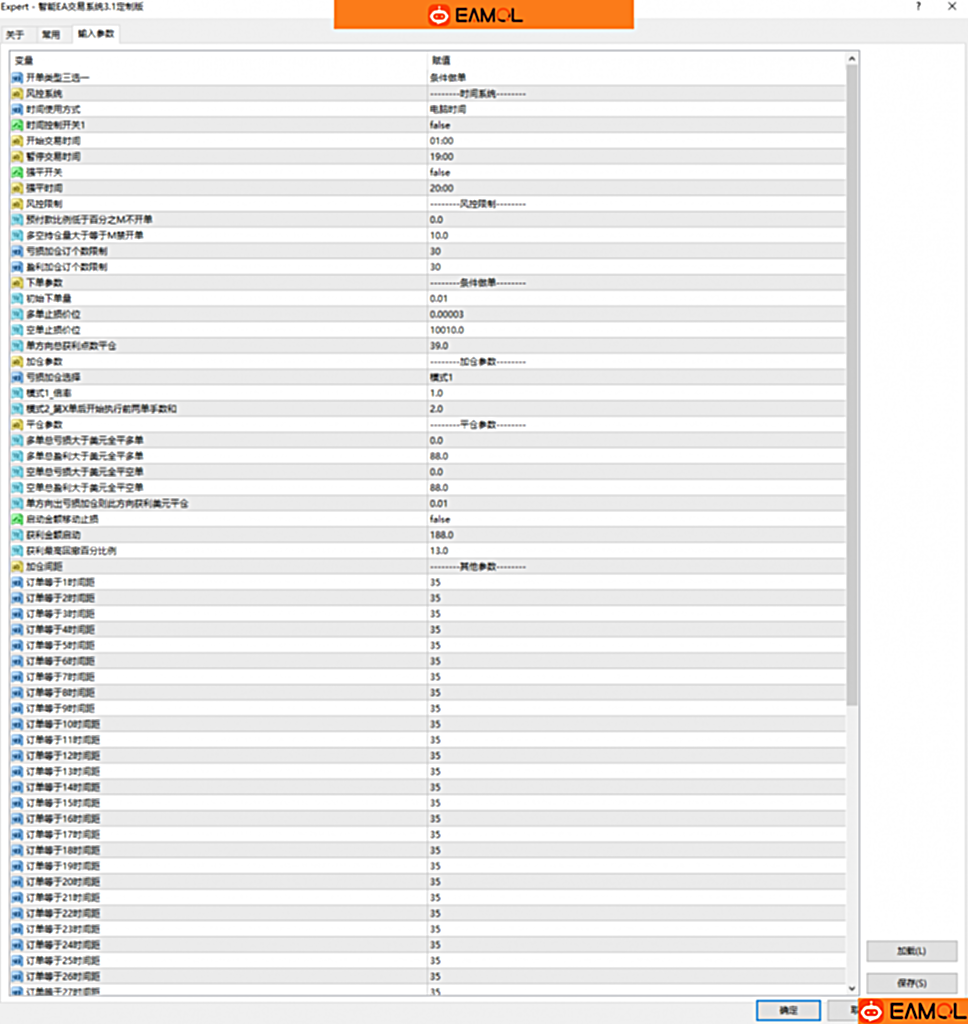Viewport: 968px width, 1024px height.
Task: Click the icon beside 开单类型三选一
Action: coord(17,77)
